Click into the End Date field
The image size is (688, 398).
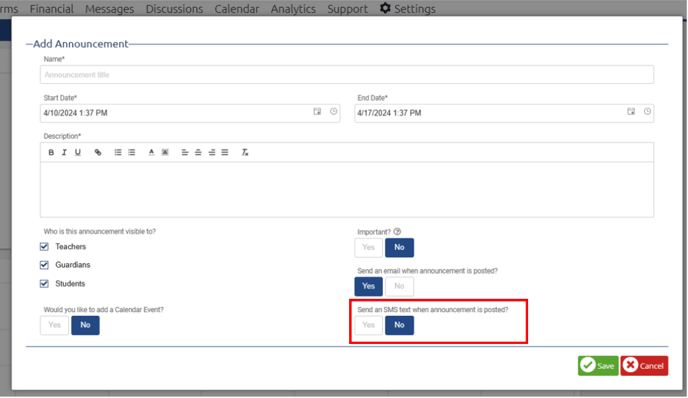click(x=504, y=113)
